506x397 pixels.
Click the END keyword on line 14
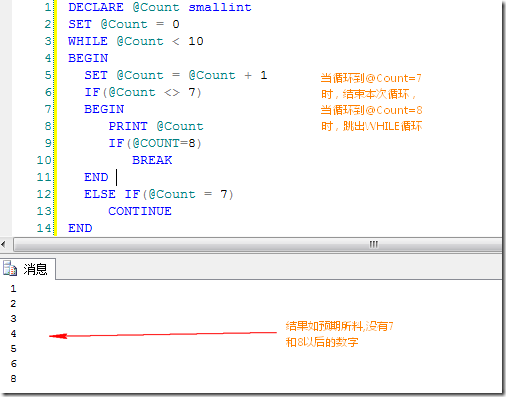click(x=80, y=228)
